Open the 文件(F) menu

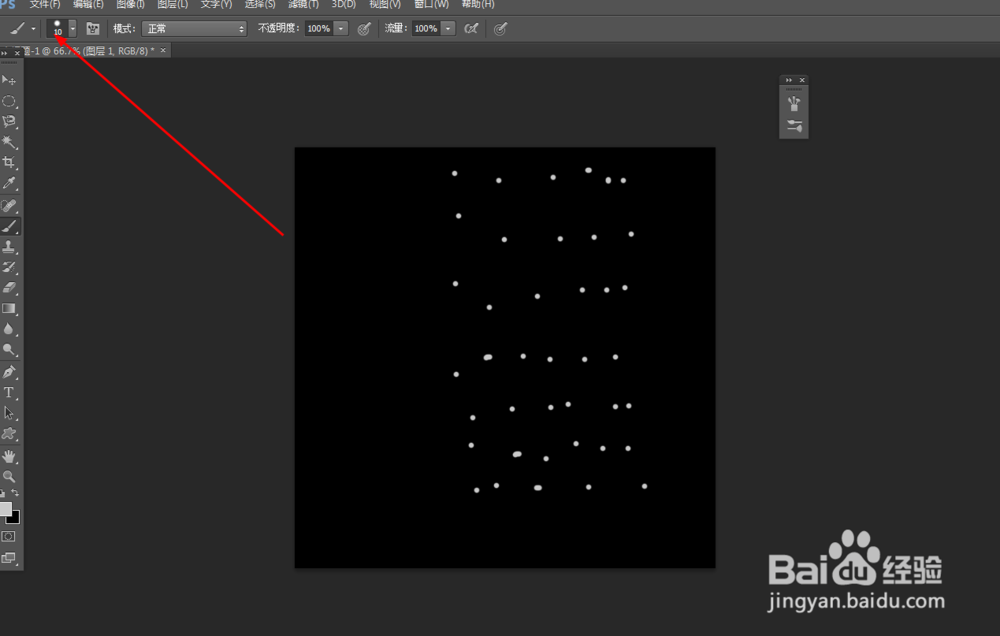pyautogui.click(x=45, y=4)
